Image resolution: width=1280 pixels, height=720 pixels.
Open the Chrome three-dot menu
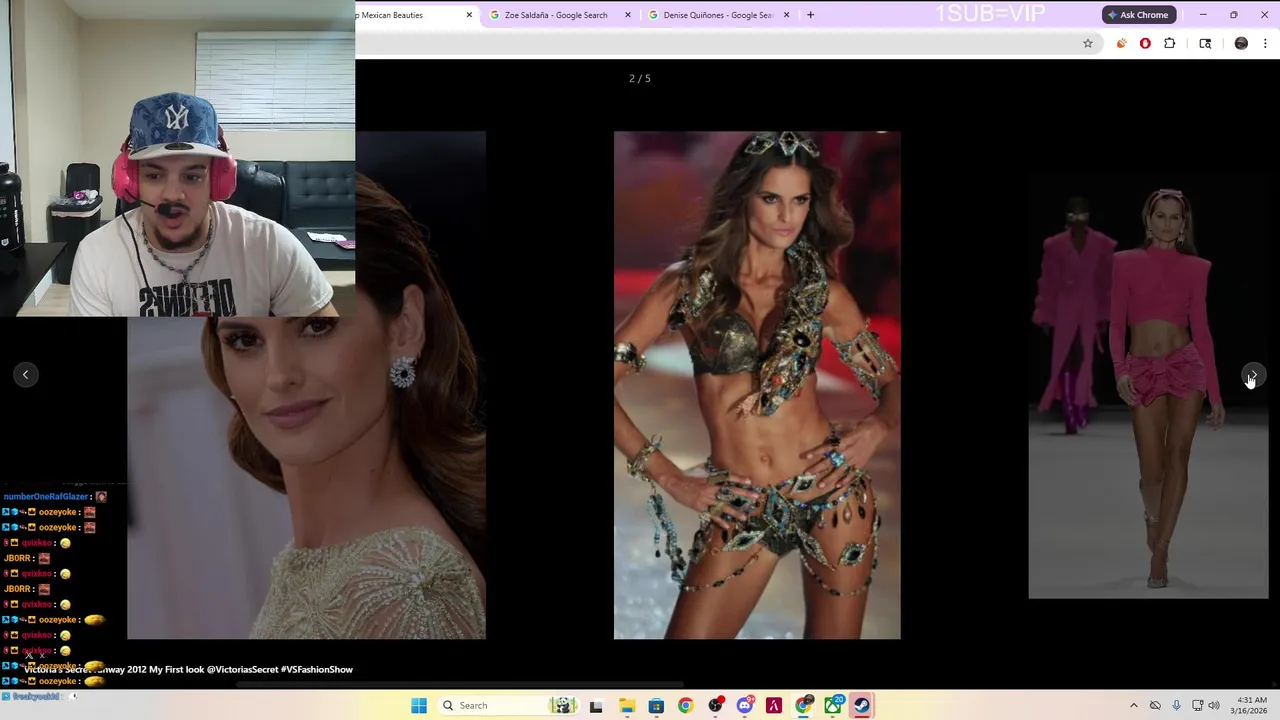1265,43
